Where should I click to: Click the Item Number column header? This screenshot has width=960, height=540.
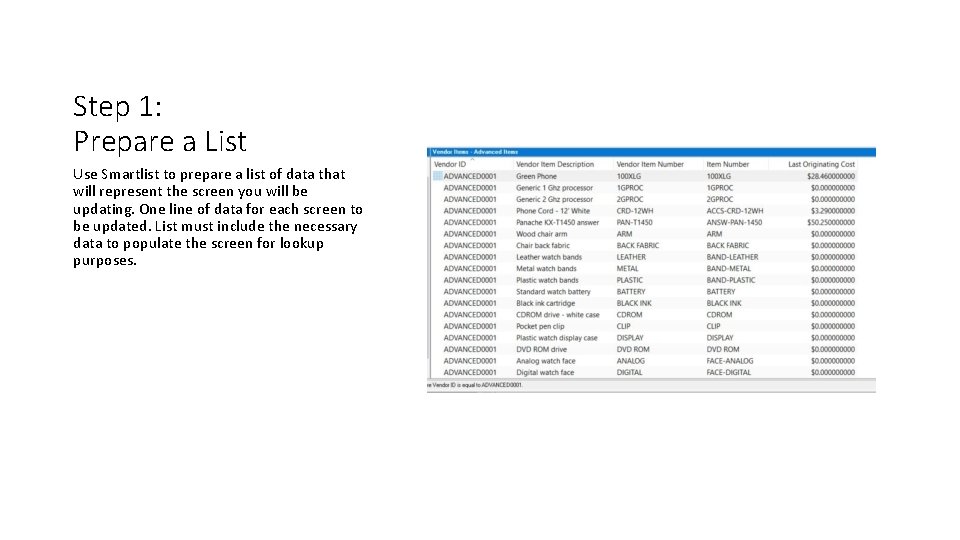[727, 164]
